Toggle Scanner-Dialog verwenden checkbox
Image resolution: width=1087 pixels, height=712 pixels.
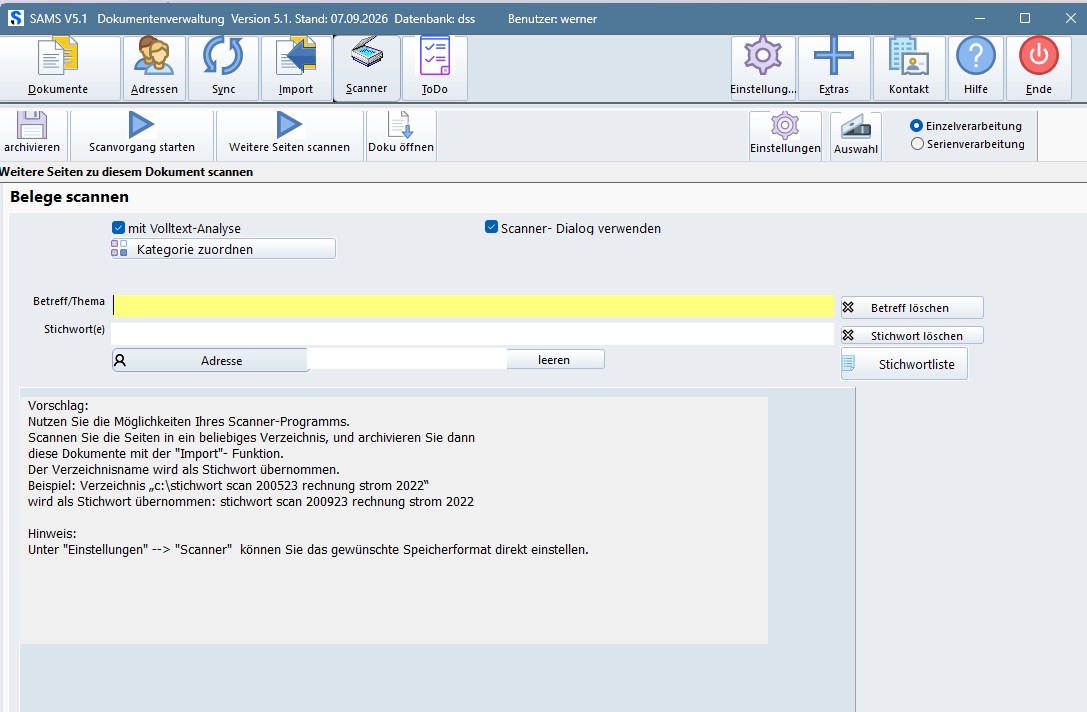click(492, 227)
